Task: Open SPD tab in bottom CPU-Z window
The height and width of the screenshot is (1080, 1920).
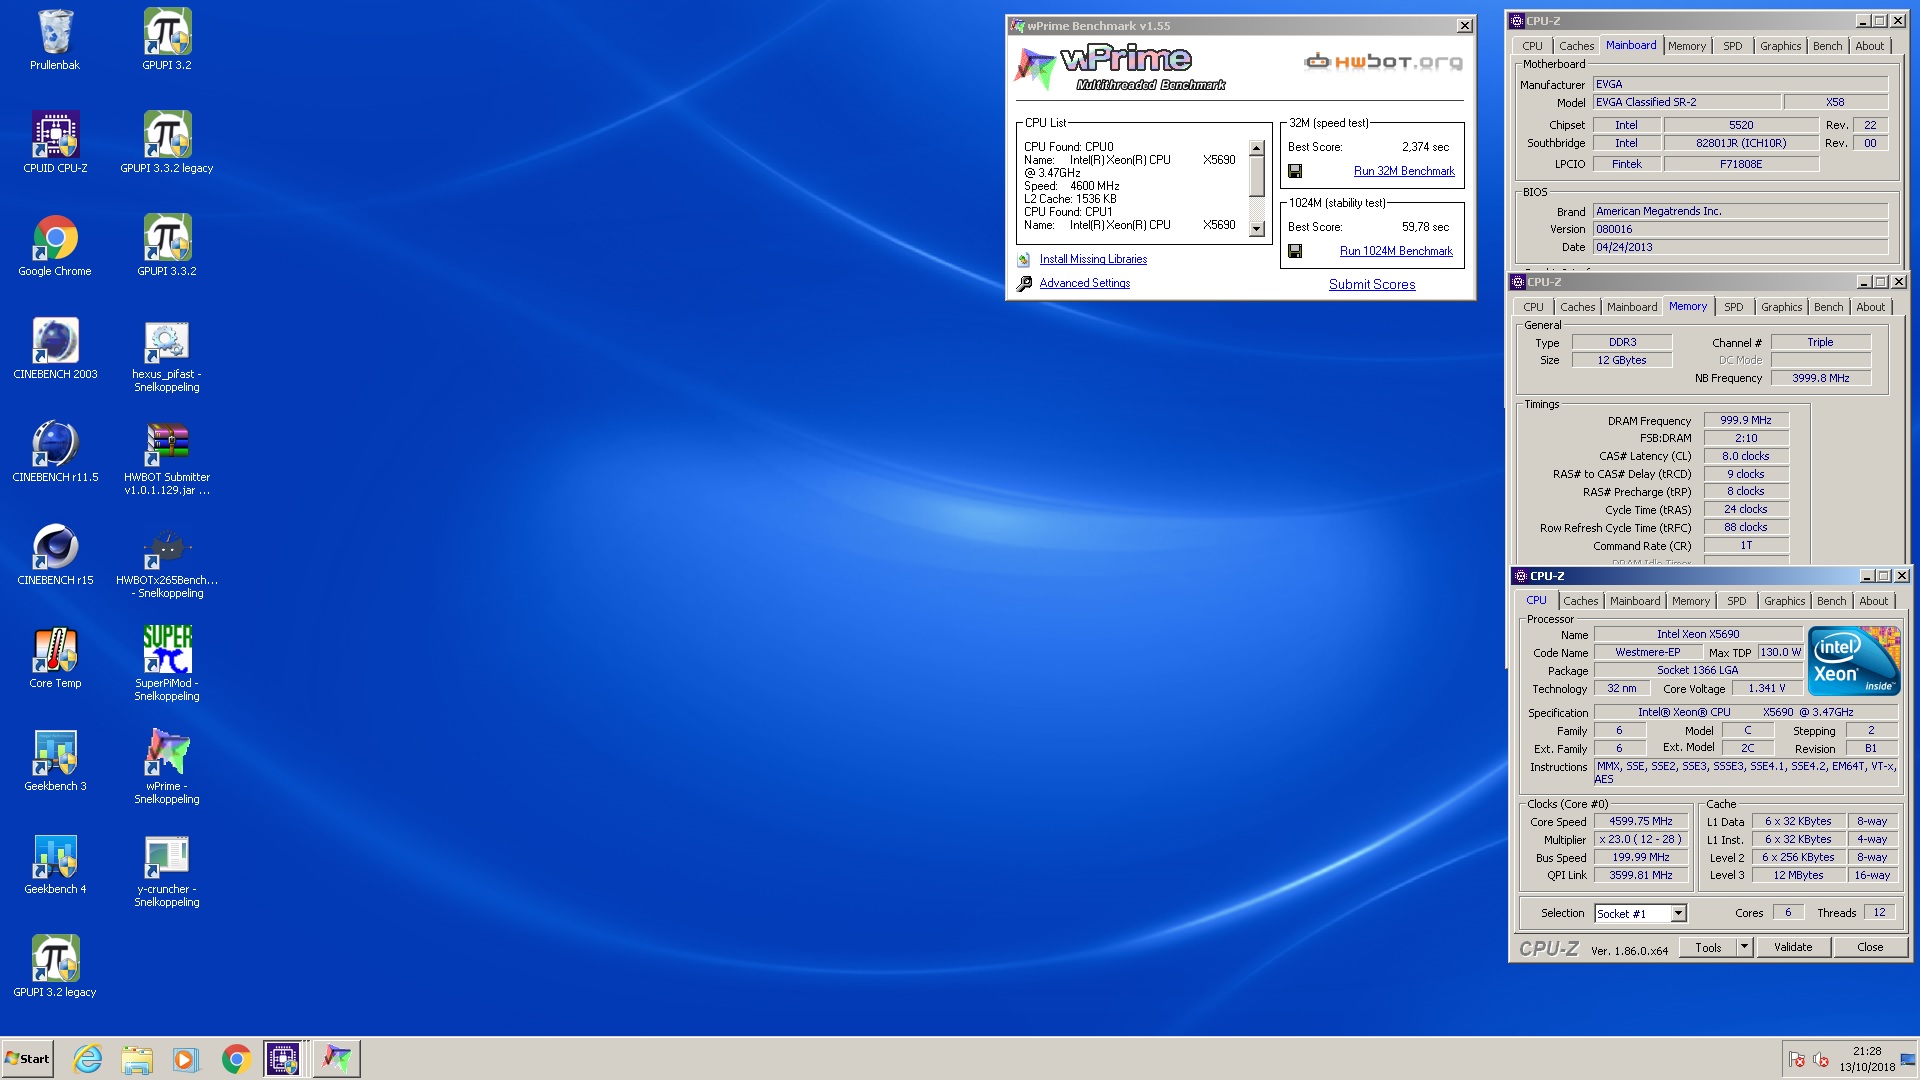Action: (x=1737, y=601)
